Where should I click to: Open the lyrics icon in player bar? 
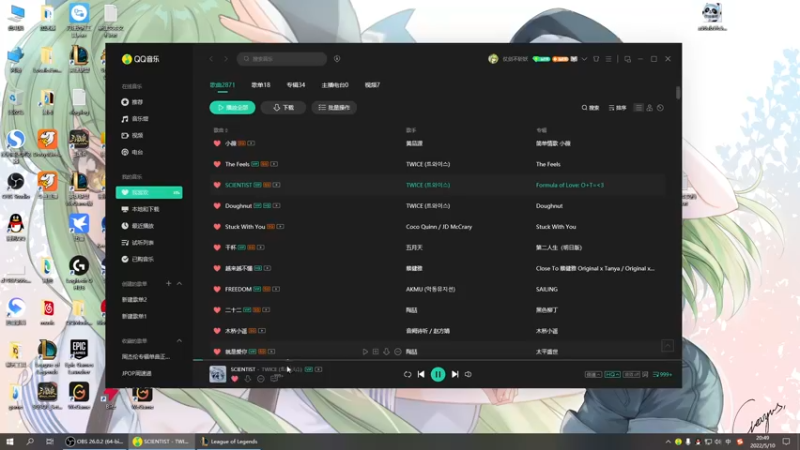tap(645, 374)
